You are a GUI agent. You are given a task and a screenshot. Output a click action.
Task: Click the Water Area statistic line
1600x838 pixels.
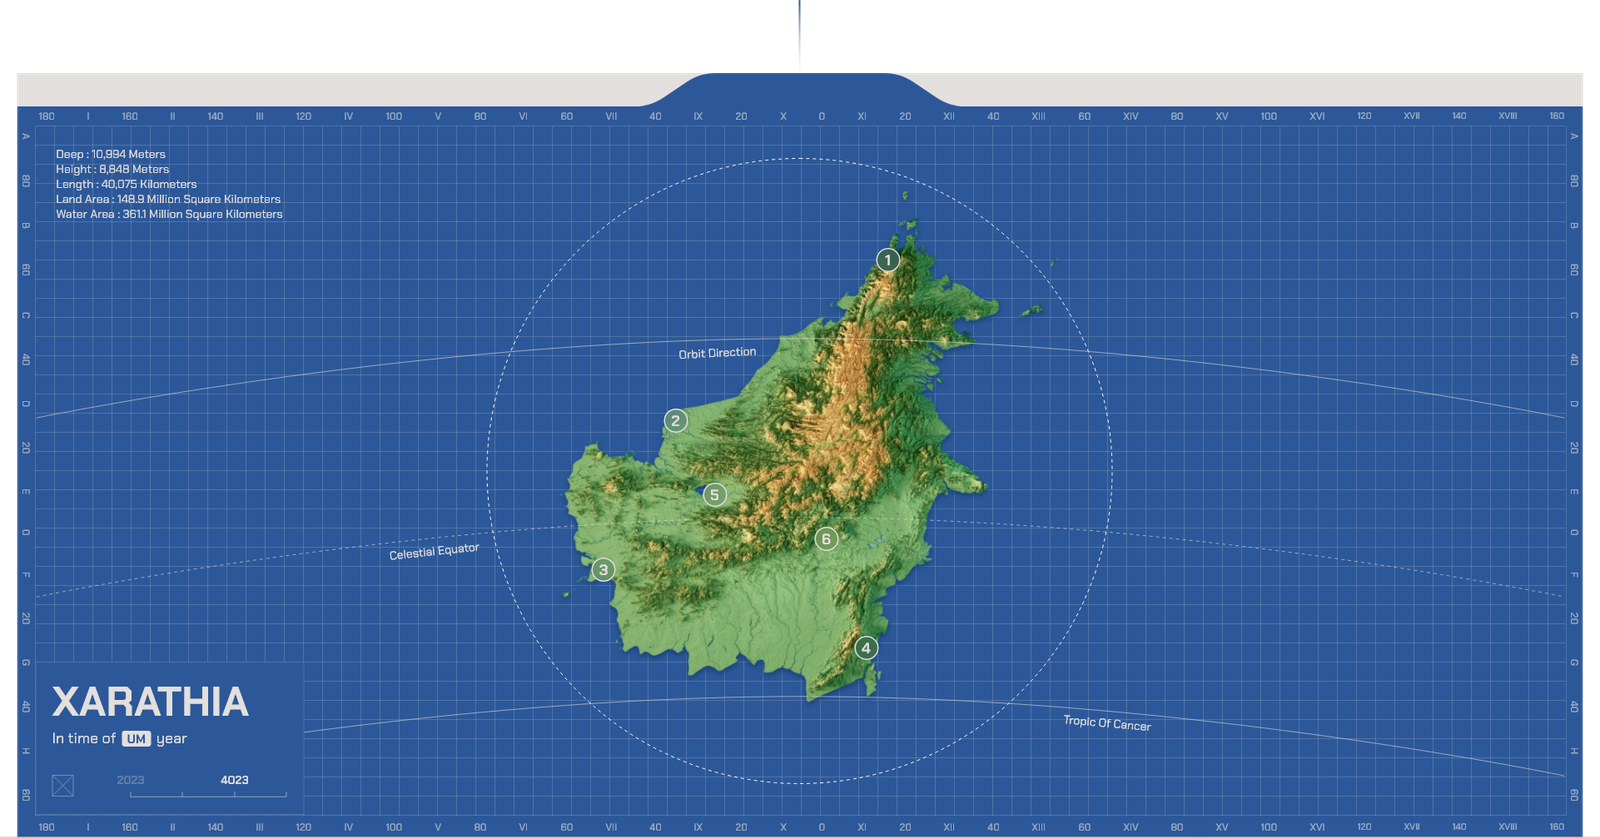pyautogui.click(x=169, y=214)
